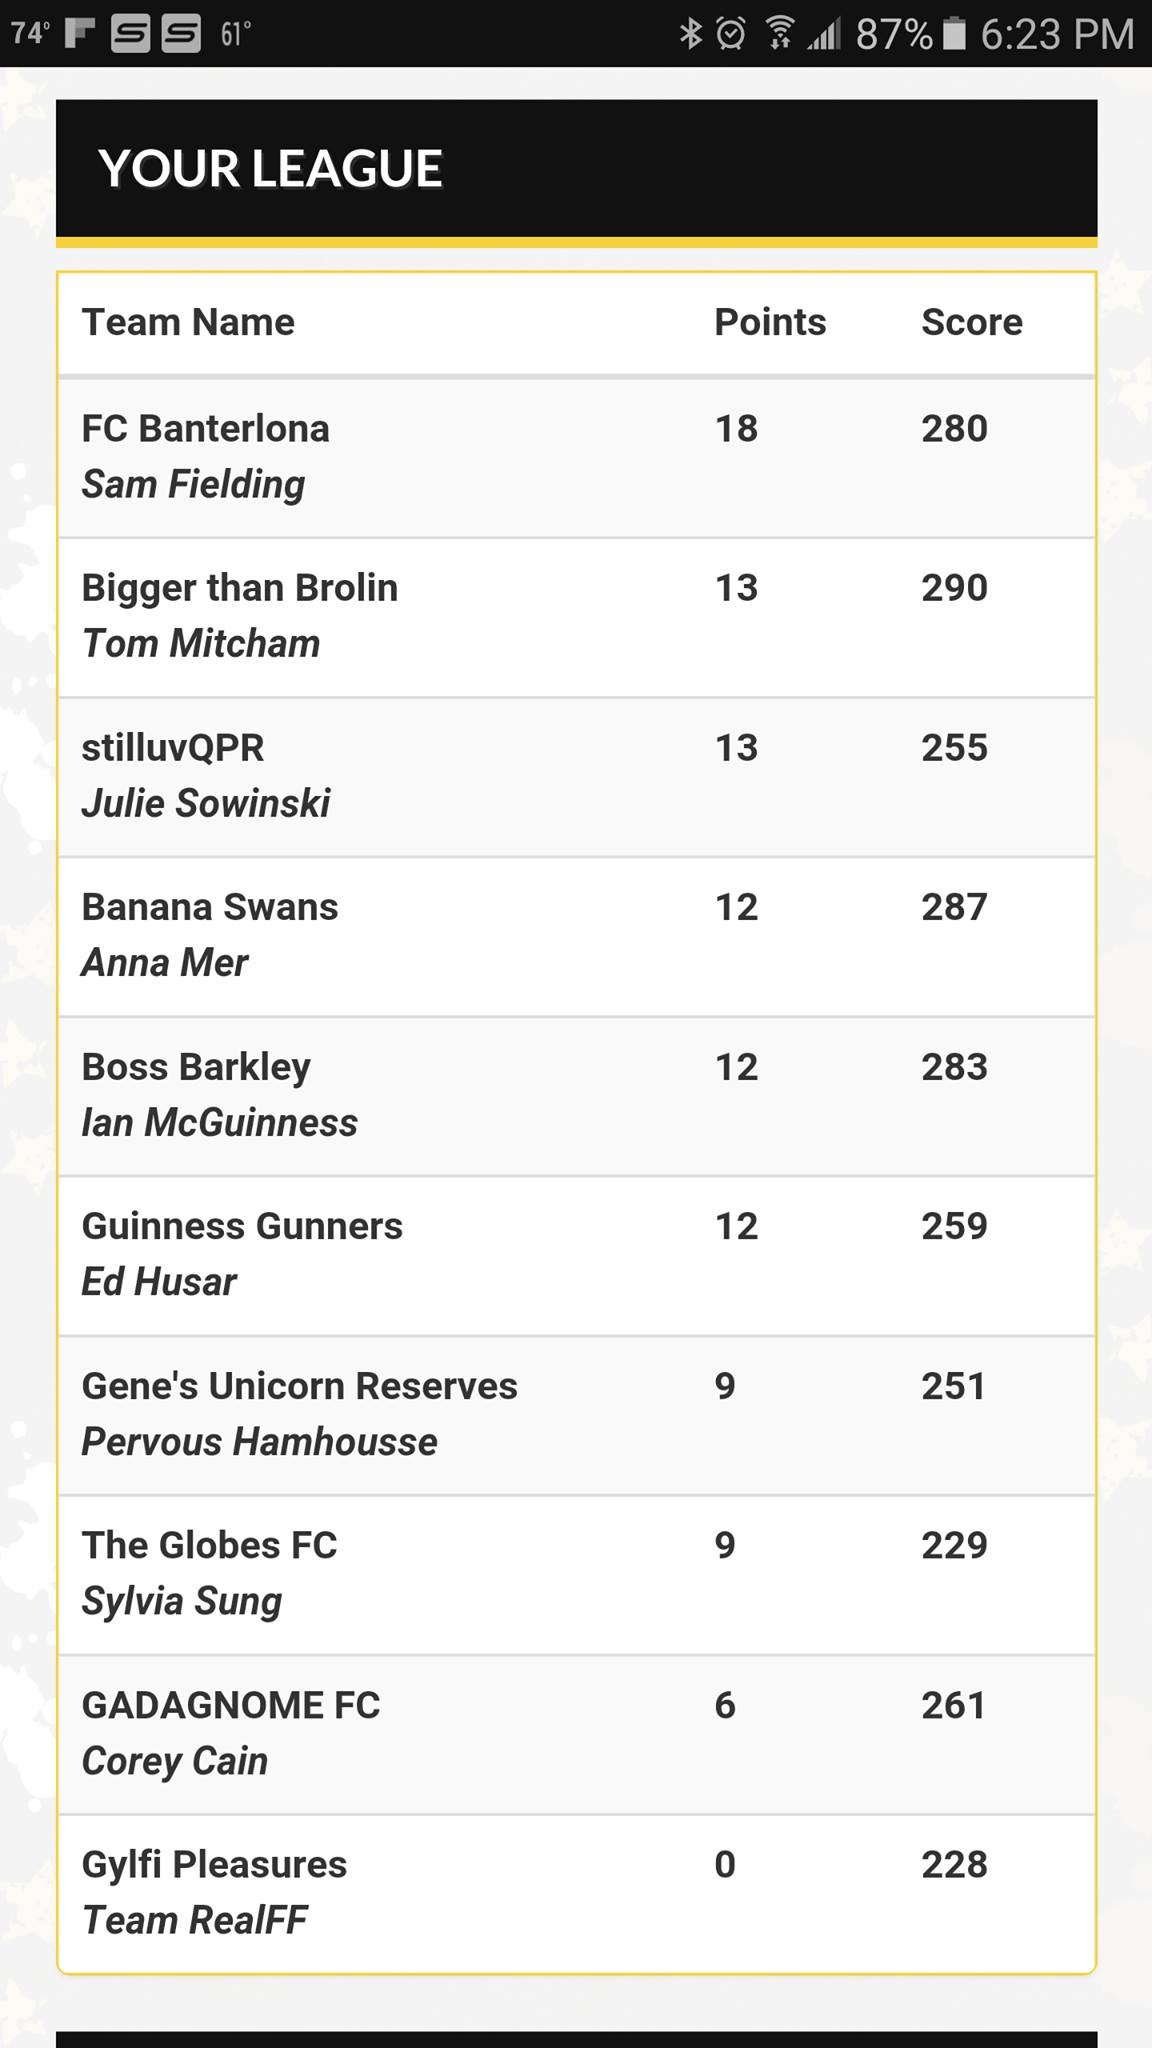Viewport: 1152px width, 2048px height.
Task: Tap the 74° weather notification
Action: coord(29,33)
